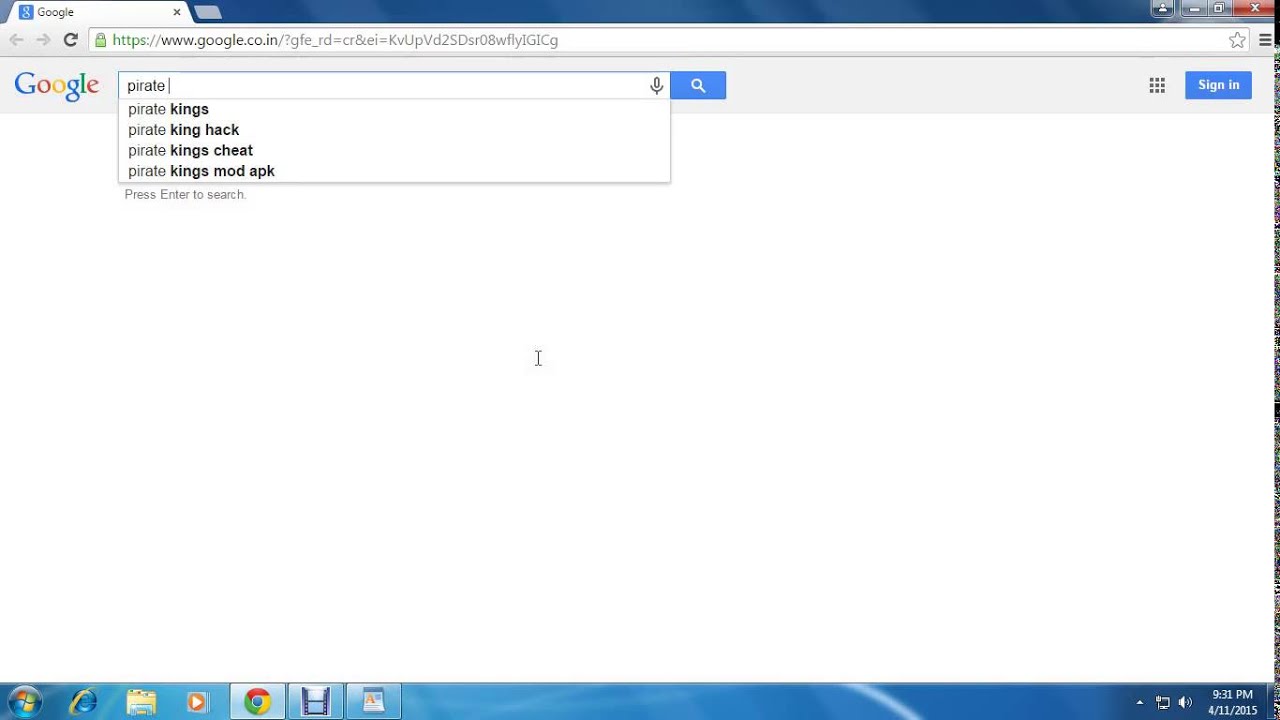
Task: Launch Internet Explorer from the taskbar
Action: [83, 702]
